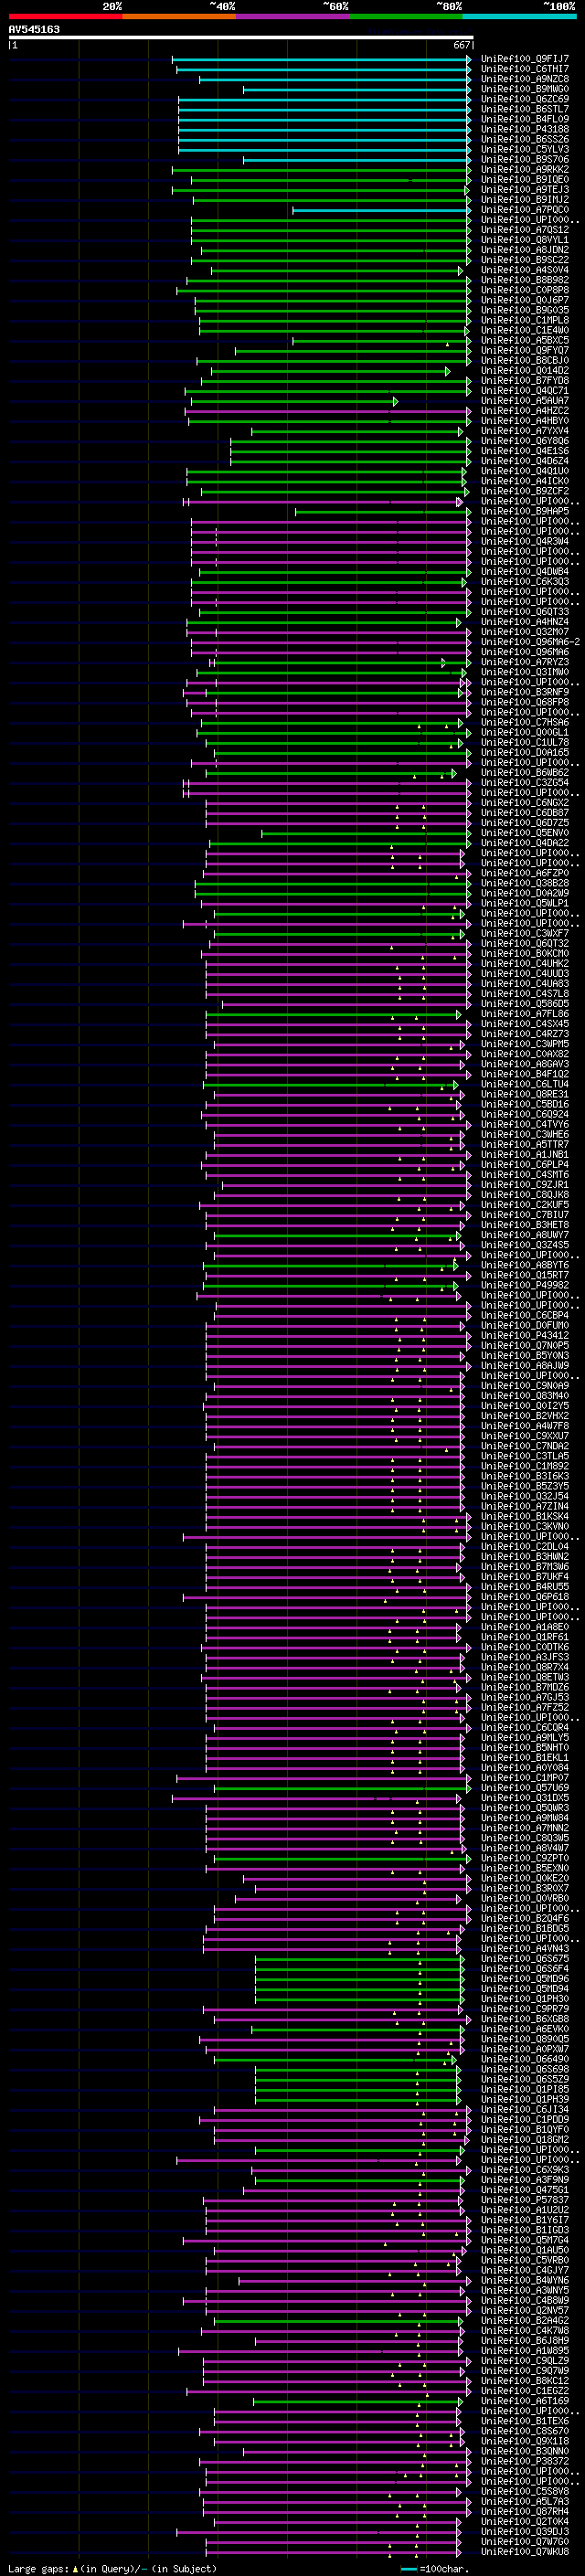Open hit UniRef100_C6THI7
This screenshot has height=2576, width=585.
point(525,69)
